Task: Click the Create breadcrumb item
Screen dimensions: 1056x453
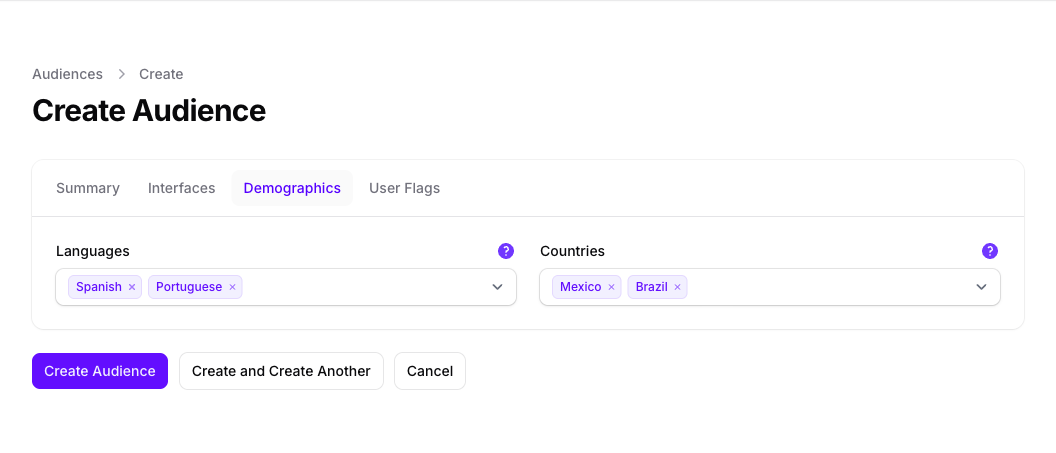Action: [161, 74]
